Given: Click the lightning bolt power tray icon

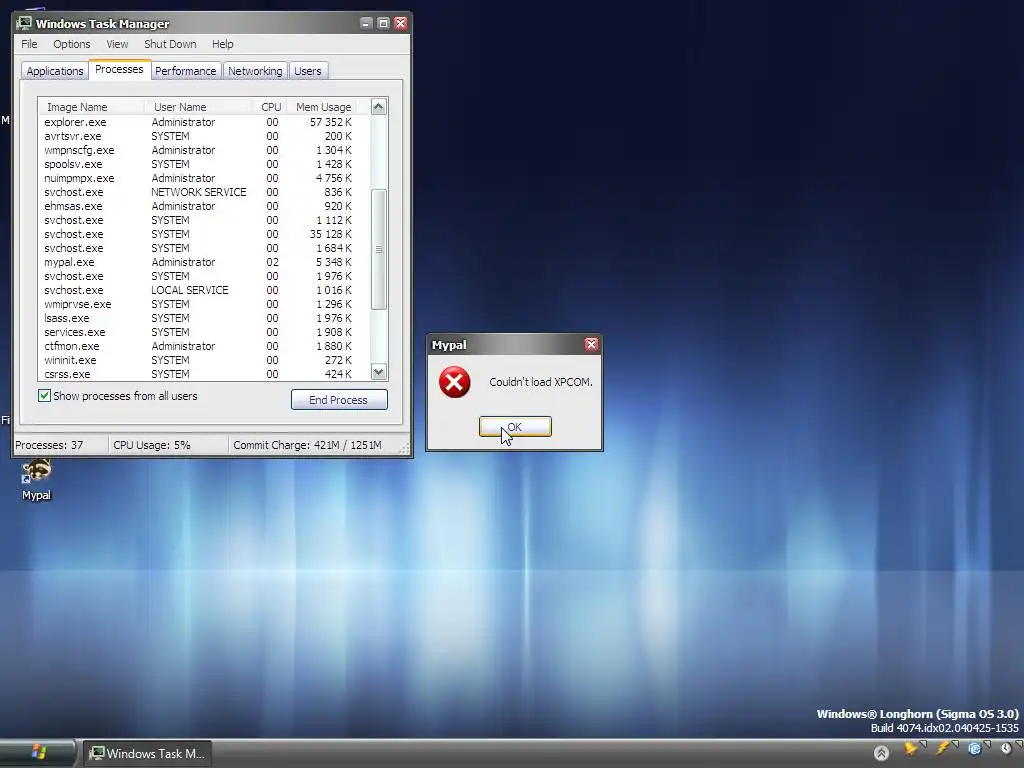Looking at the screenshot, I should [x=942, y=748].
